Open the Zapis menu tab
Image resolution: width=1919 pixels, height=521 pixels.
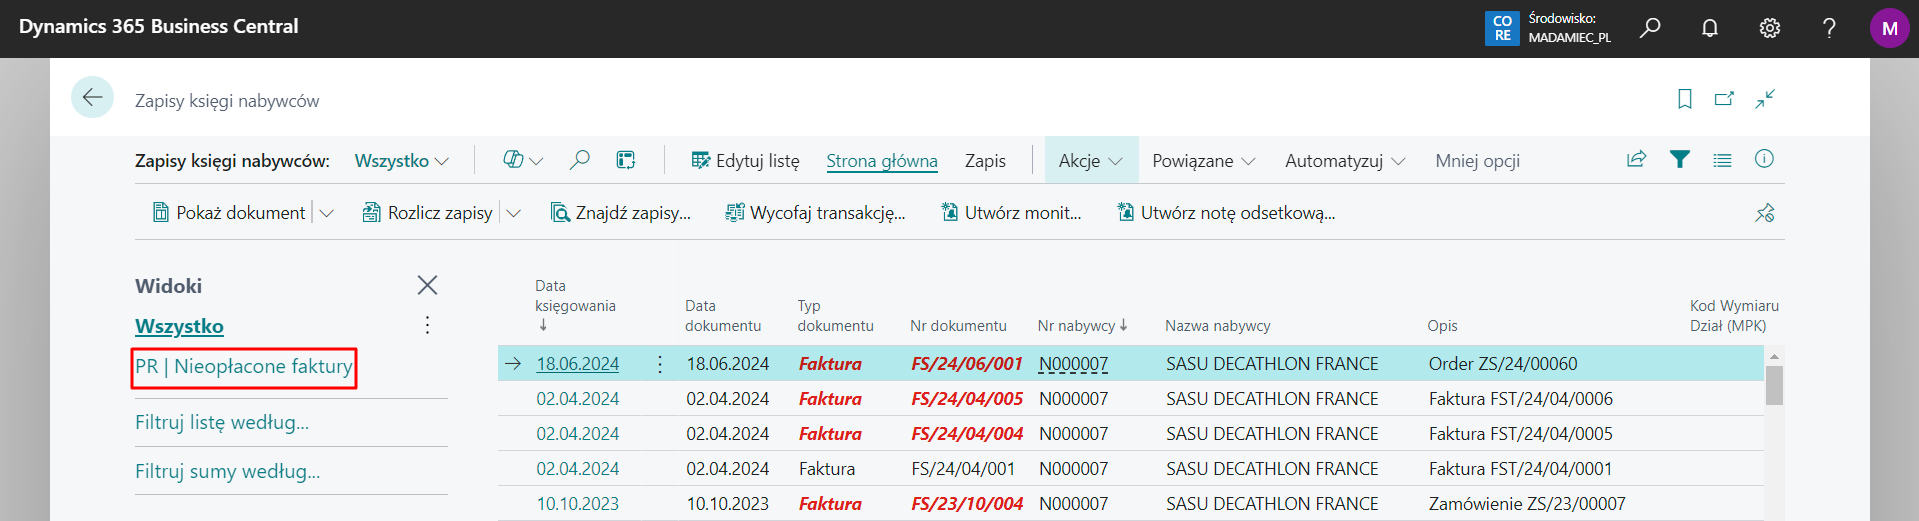point(985,161)
